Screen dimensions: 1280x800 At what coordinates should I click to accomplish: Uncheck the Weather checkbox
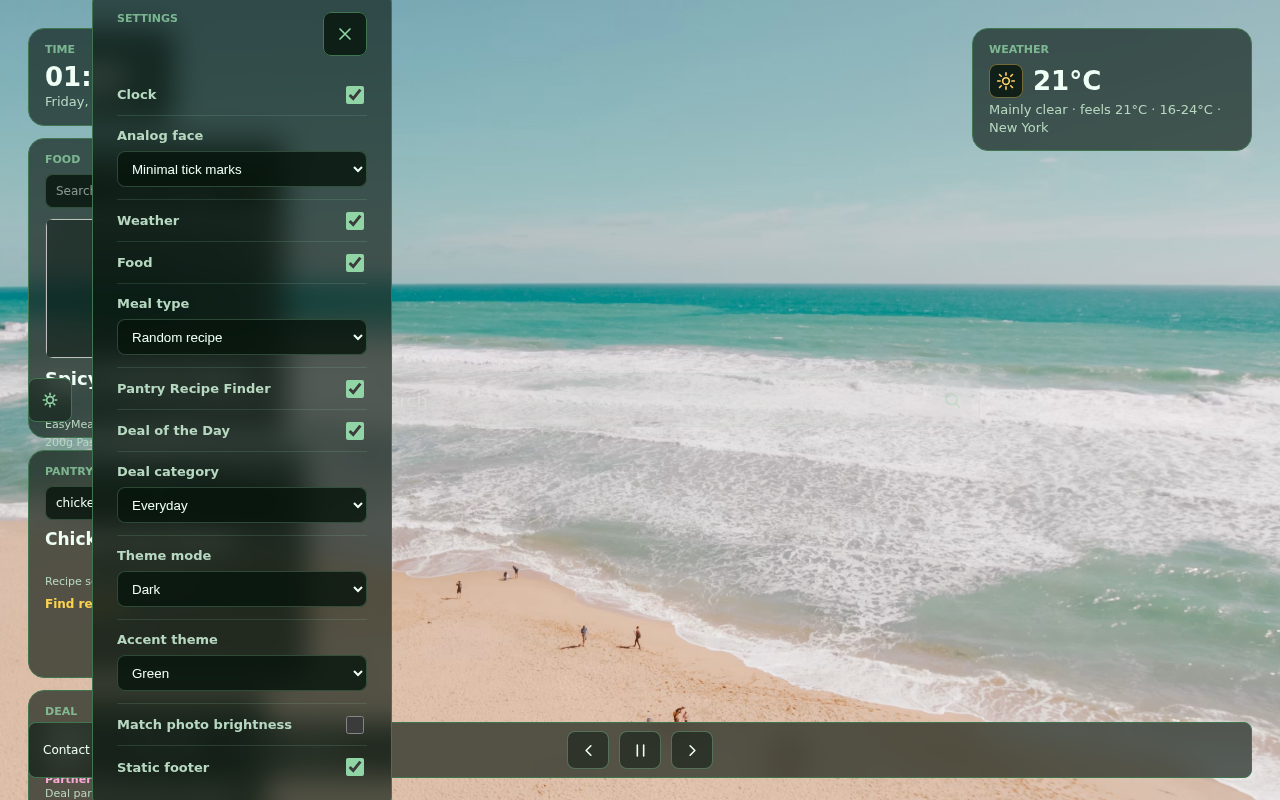pyautogui.click(x=355, y=221)
